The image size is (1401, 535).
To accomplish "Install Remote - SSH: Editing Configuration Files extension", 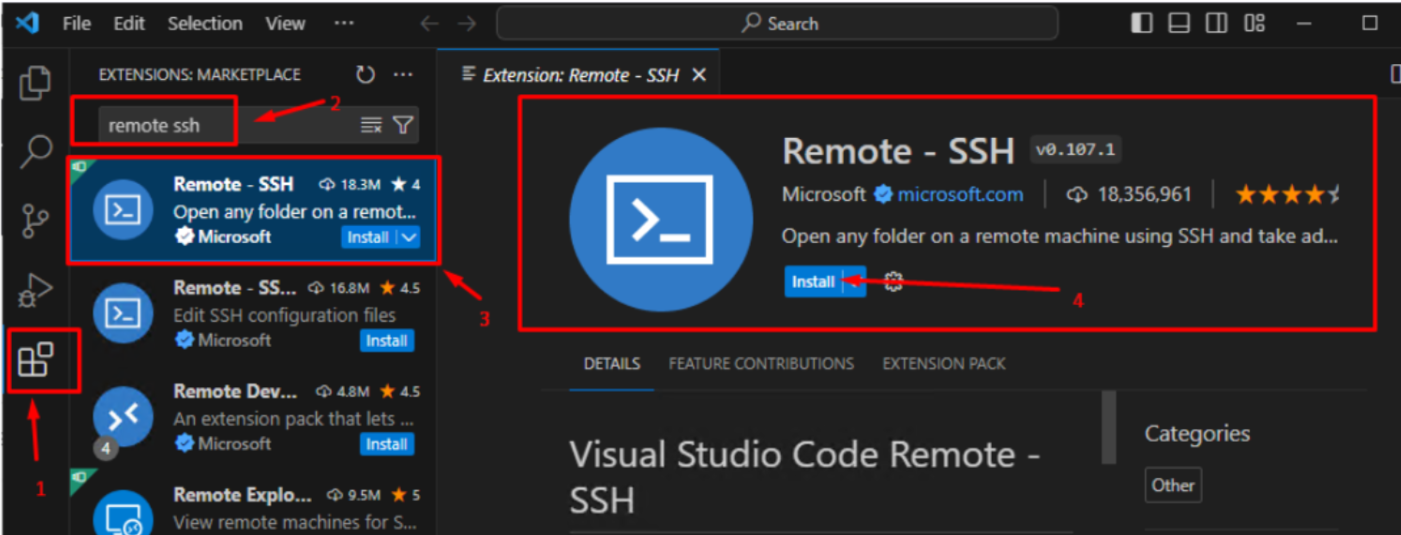I will coord(386,341).
